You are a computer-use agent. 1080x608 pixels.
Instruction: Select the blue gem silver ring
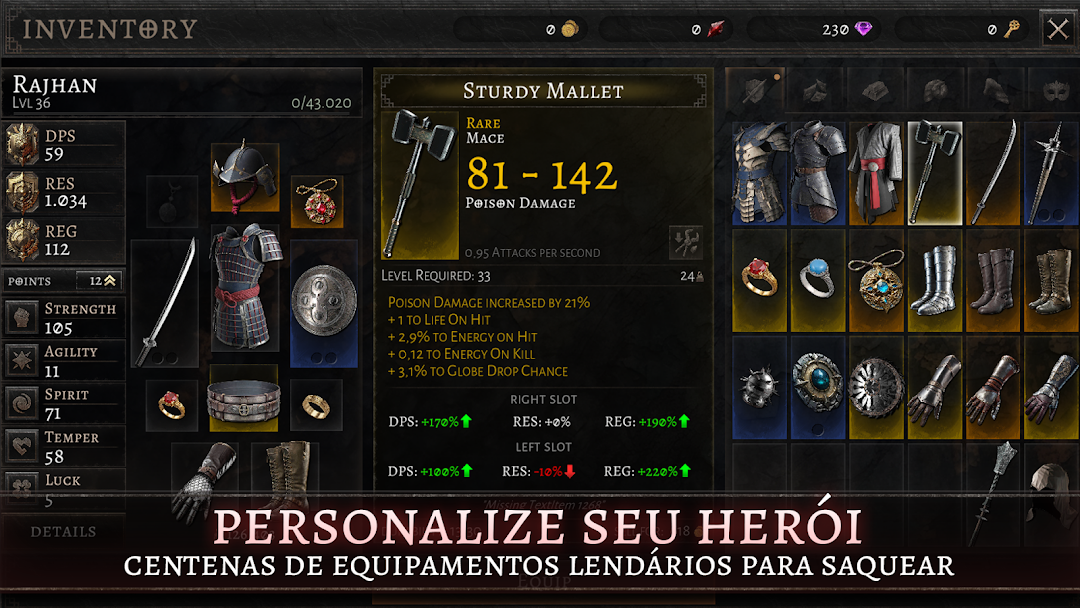pos(818,280)
